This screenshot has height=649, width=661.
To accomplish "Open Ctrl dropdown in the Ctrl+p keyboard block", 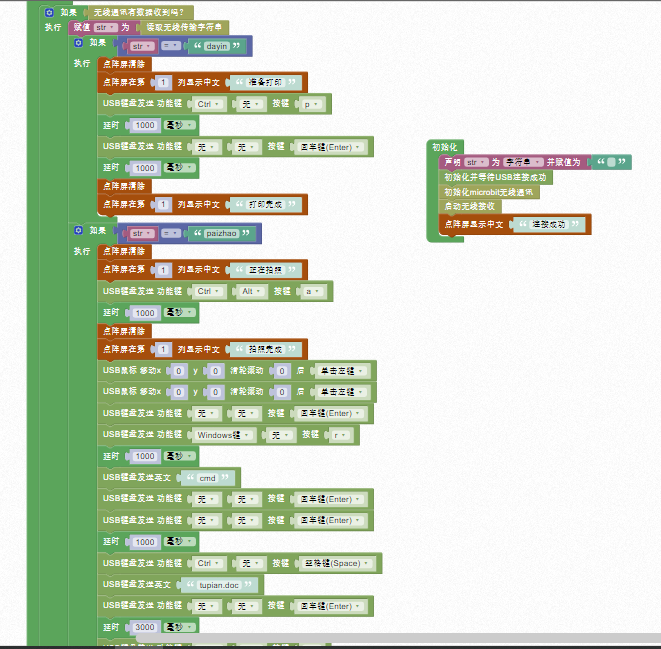I will tap(209, 104).
